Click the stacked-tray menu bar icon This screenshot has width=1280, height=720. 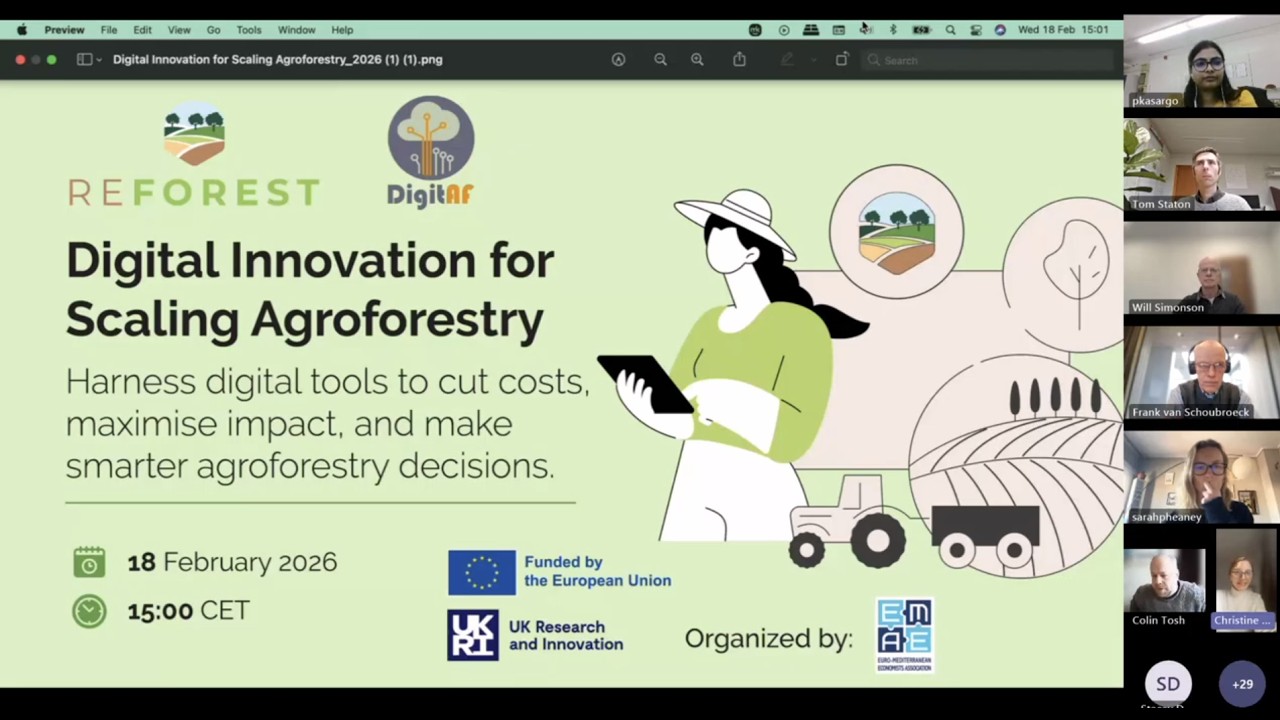811,30
